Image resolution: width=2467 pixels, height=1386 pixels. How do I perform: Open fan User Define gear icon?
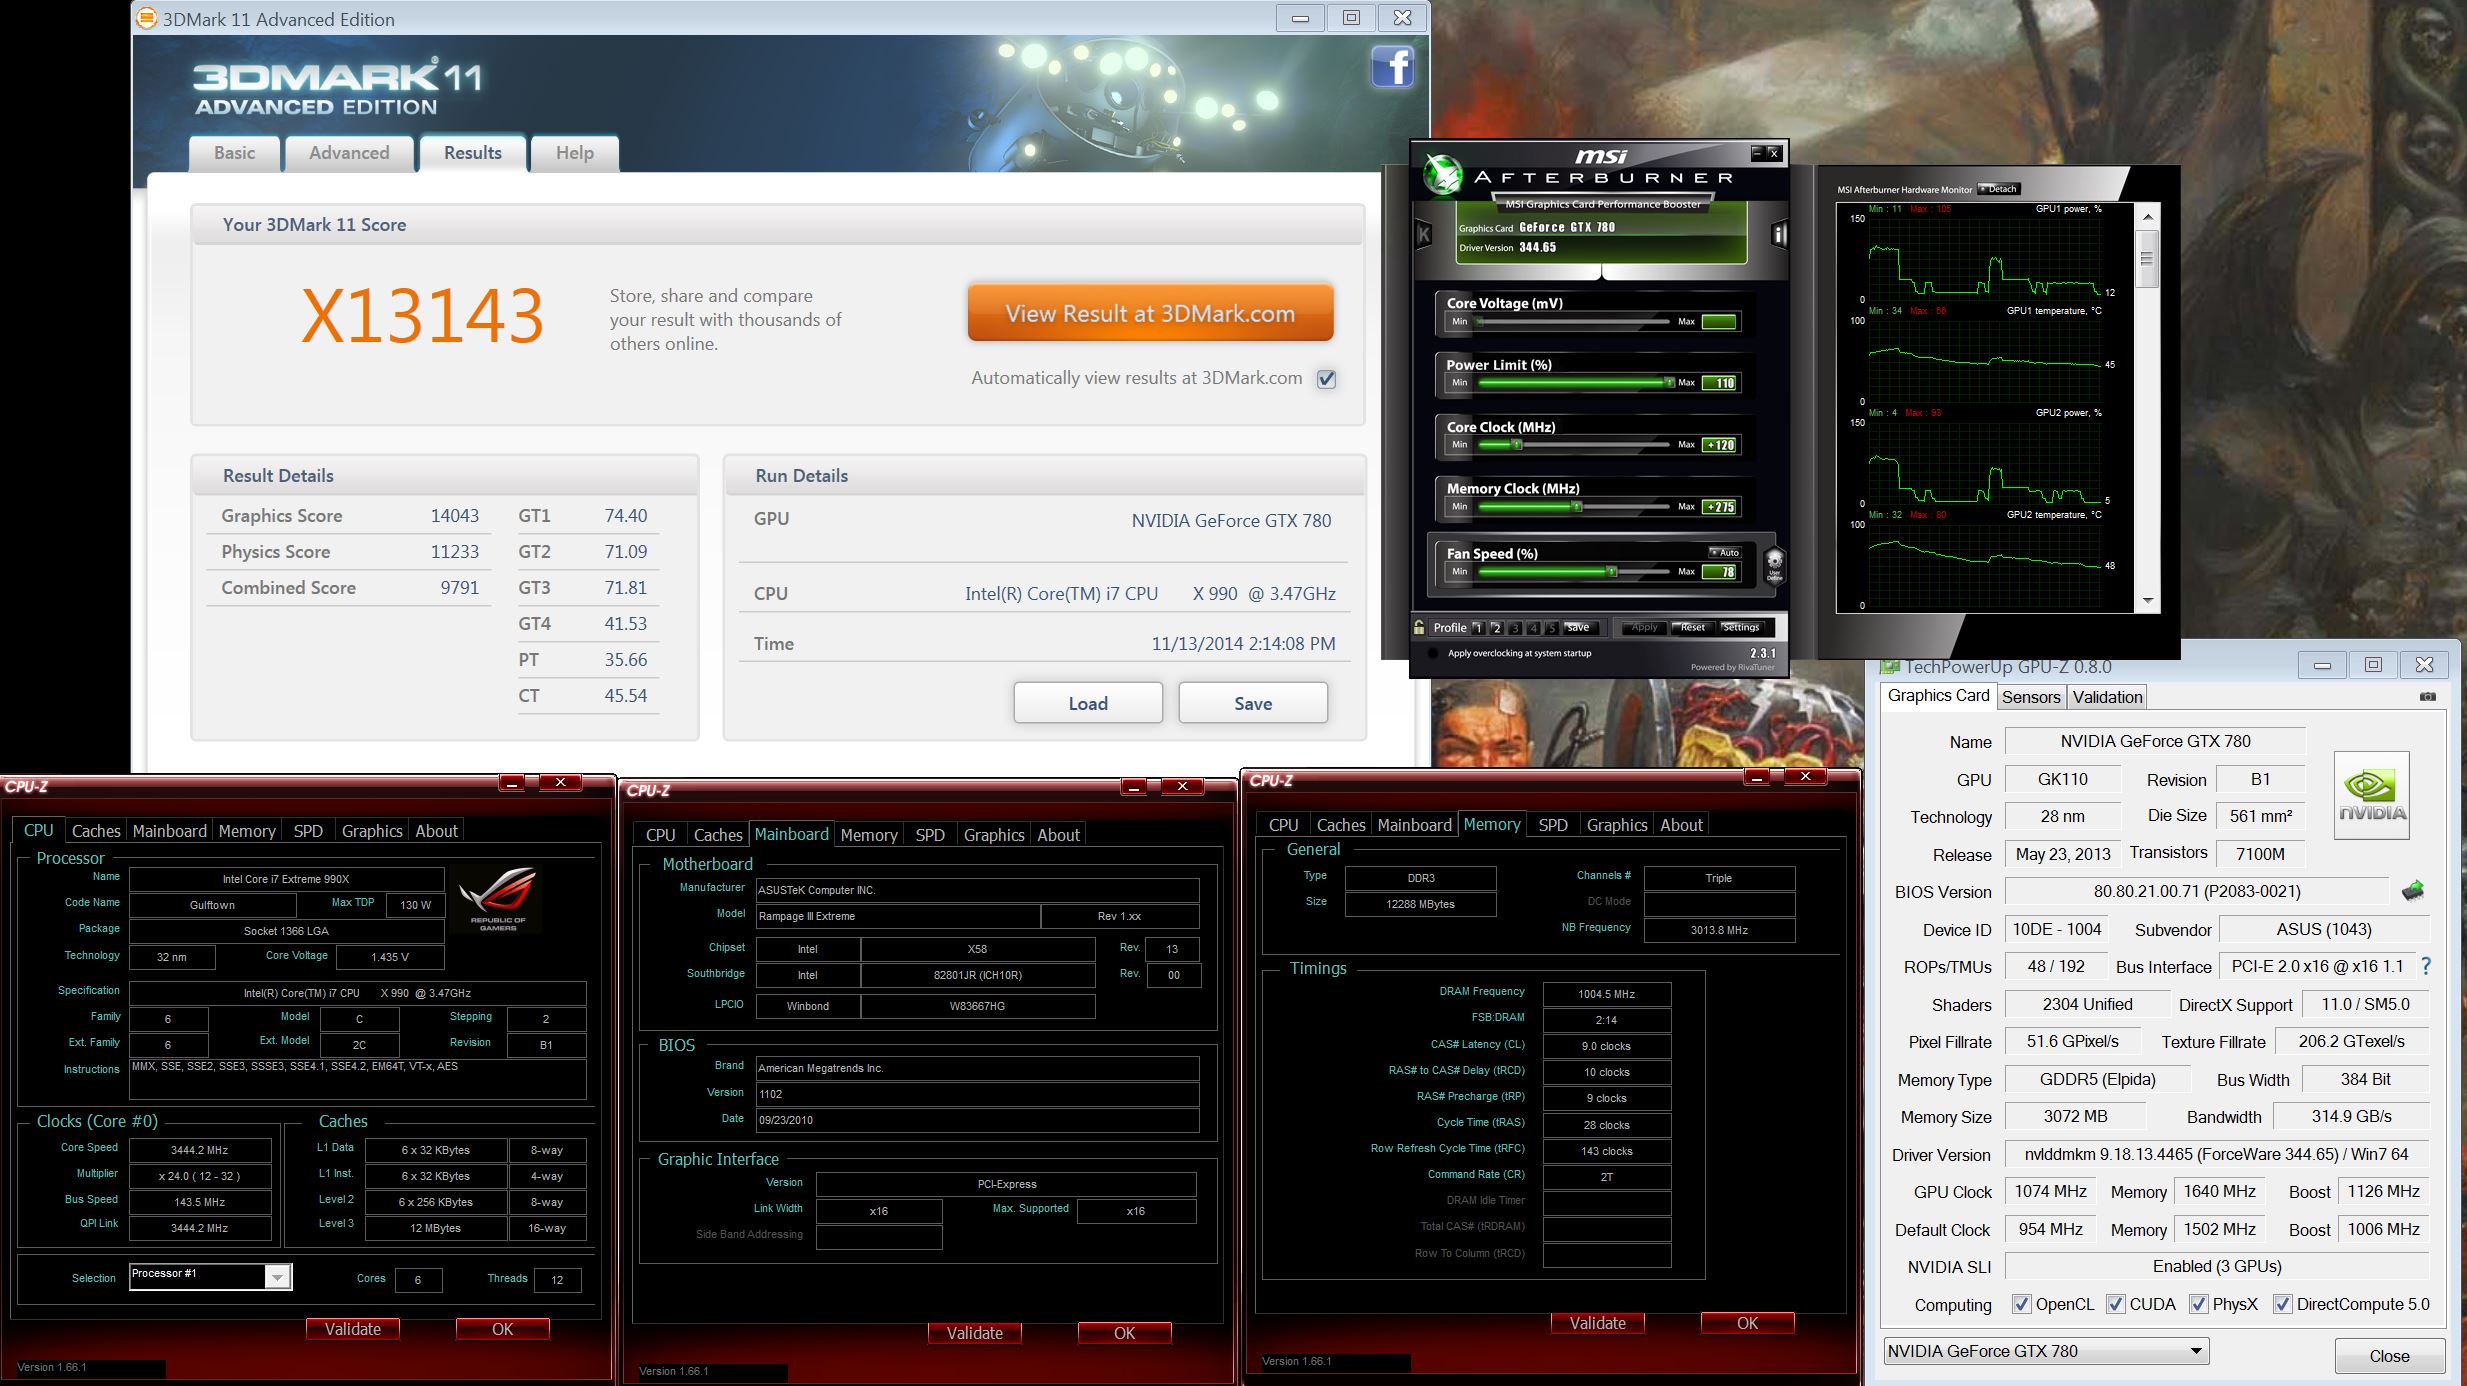[1774, 565]
